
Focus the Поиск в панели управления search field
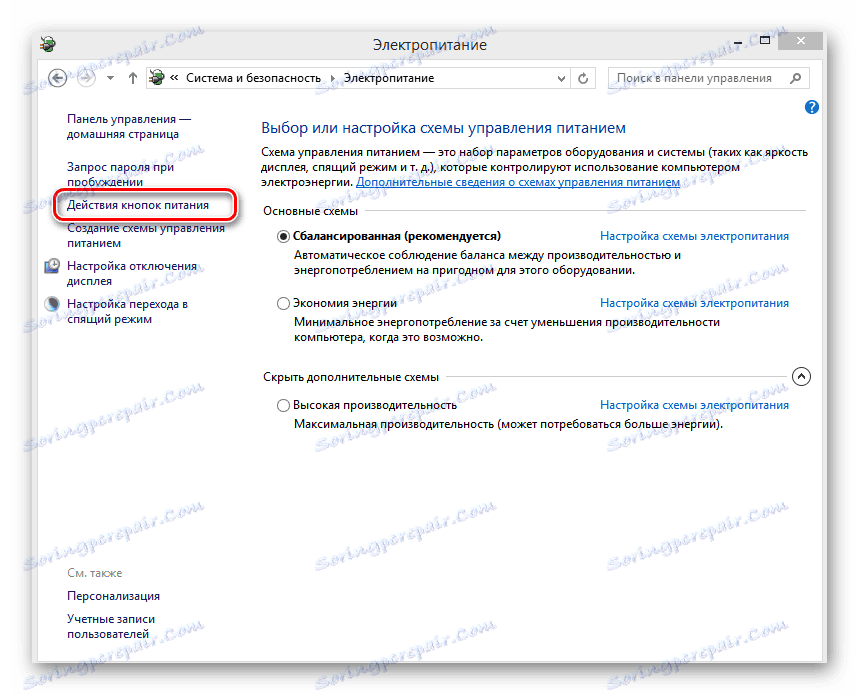[708, 78]
